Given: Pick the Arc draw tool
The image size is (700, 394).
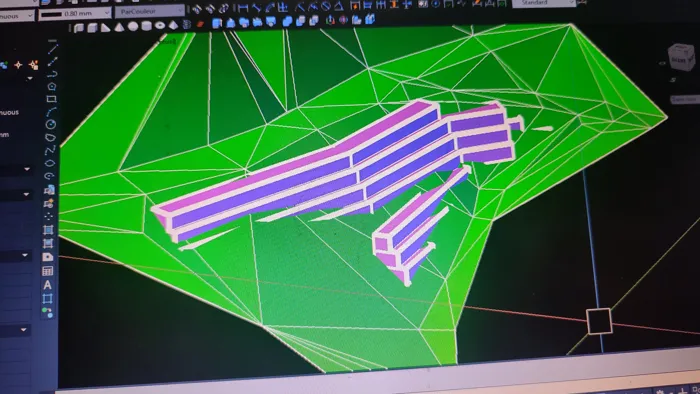Looking at the screenshot, I should 52,112.
